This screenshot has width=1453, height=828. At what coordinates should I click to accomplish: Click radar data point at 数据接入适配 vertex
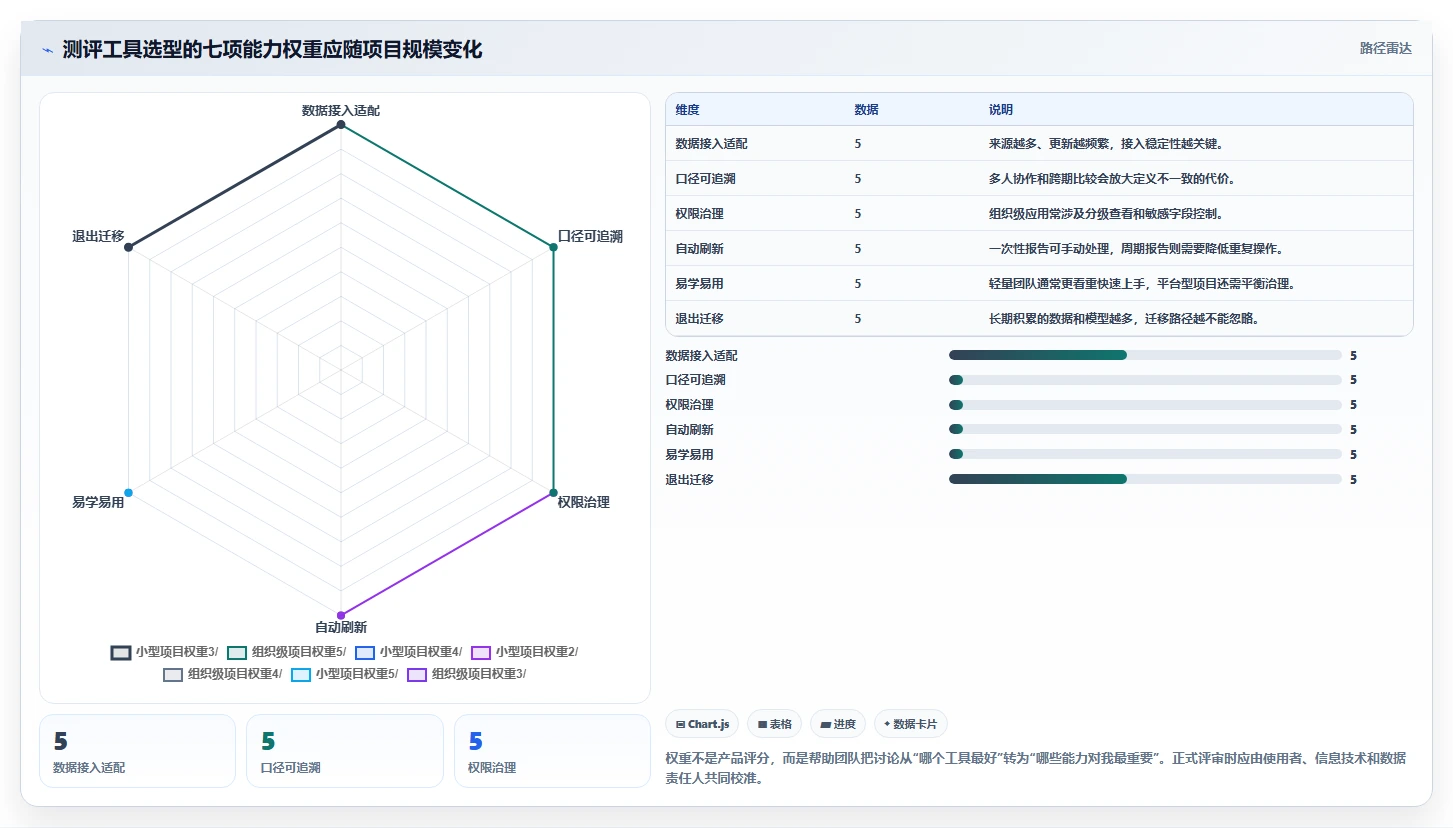[x=341, y=124]
